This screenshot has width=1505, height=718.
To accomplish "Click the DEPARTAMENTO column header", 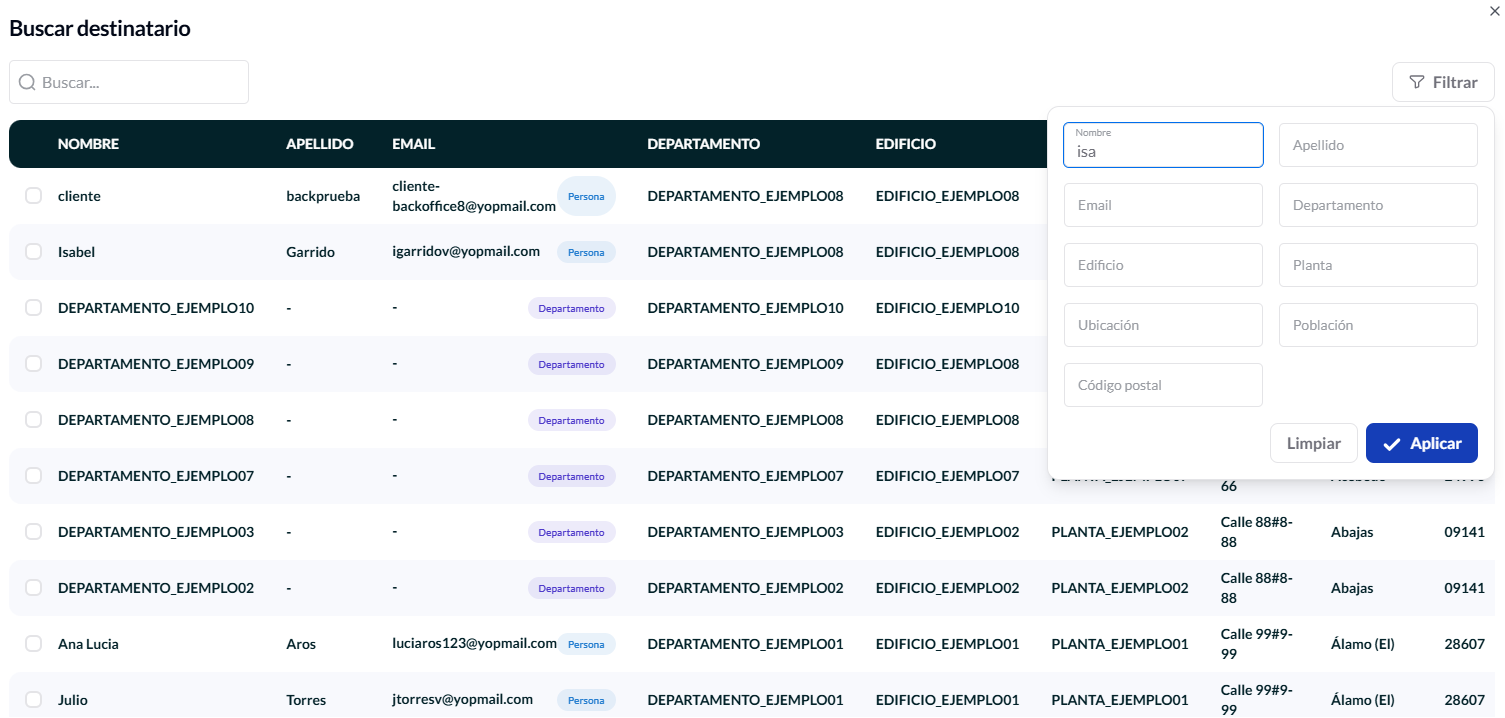I will [704, 144].
